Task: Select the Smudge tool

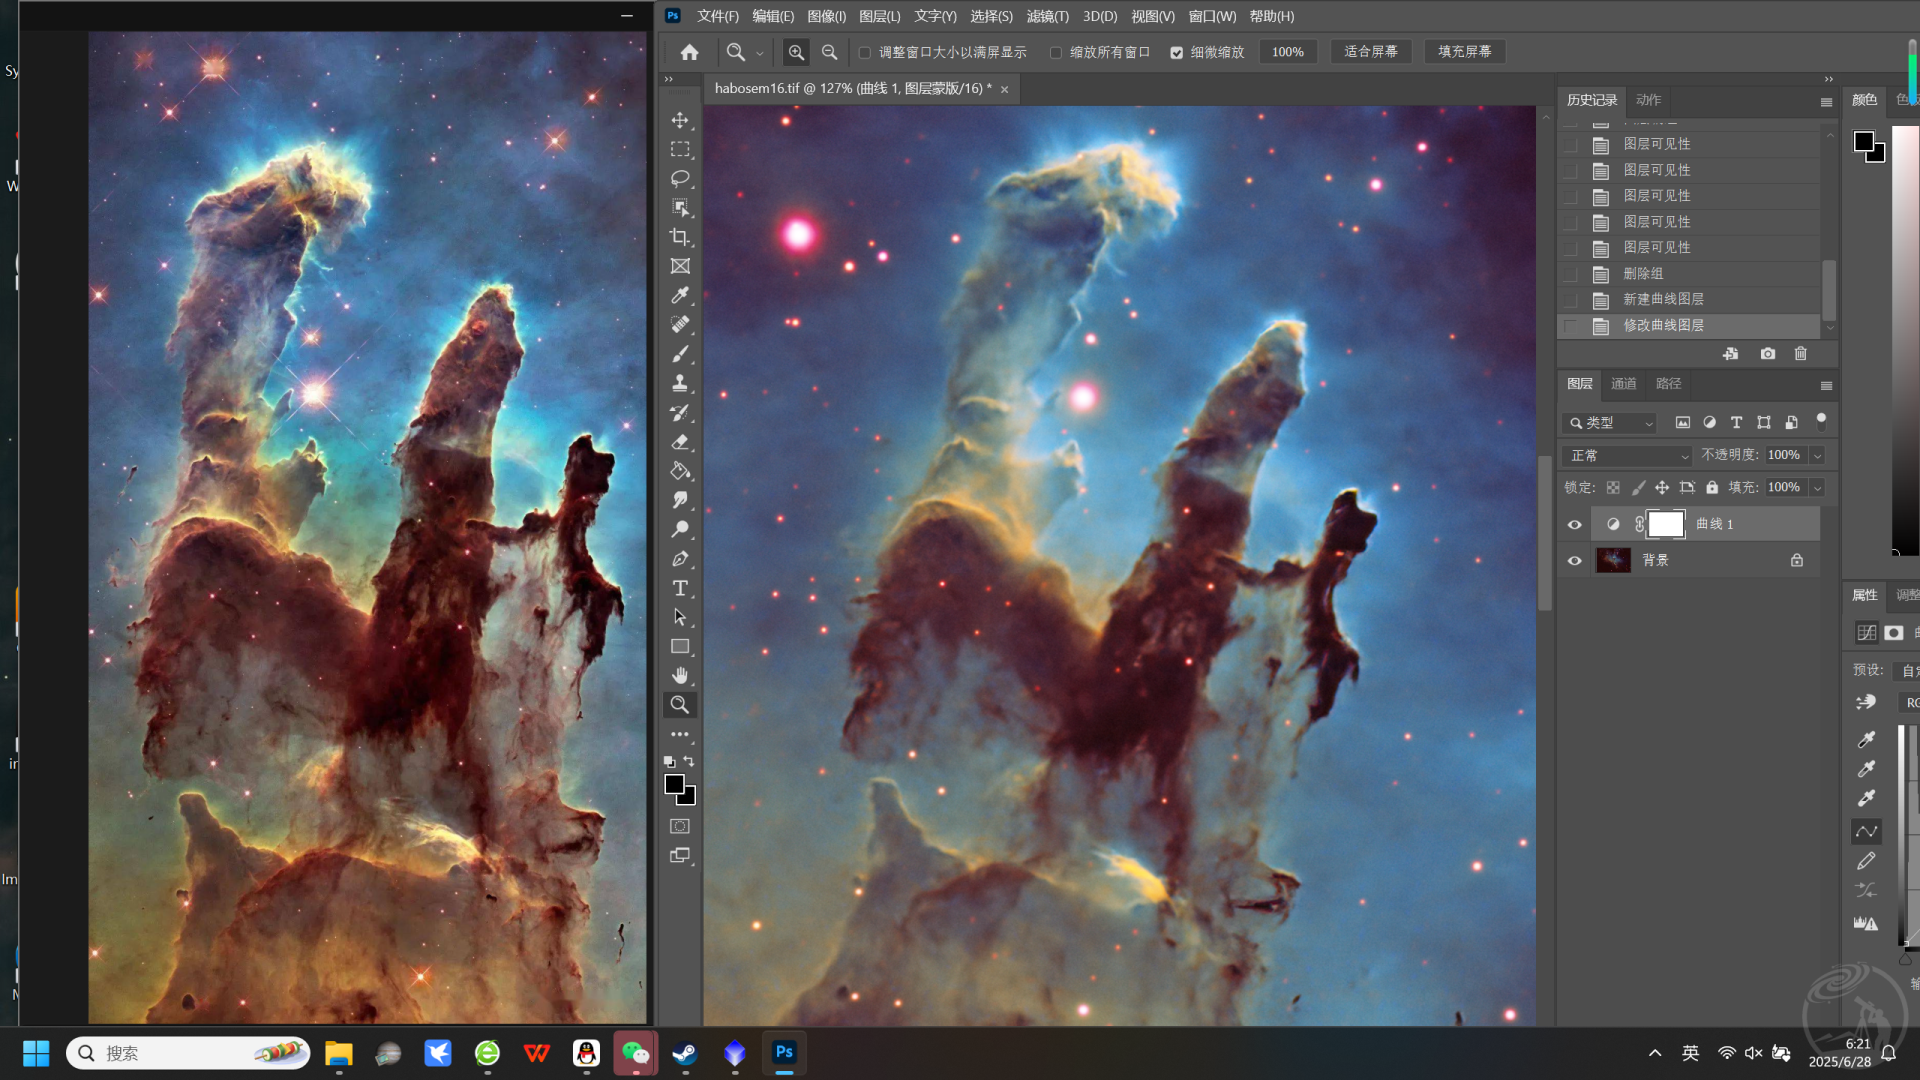Action: coord(680,500)
